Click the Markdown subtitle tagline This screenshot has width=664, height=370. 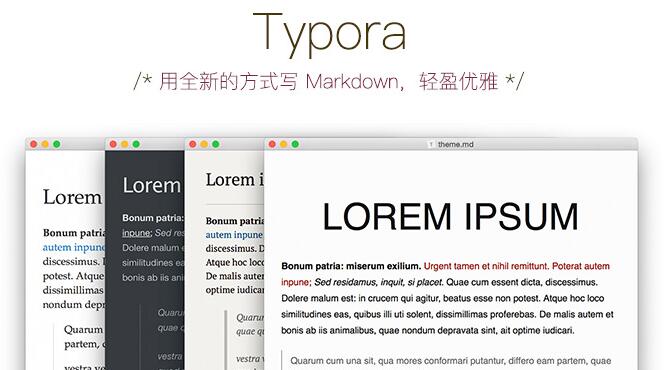point(329,81)
